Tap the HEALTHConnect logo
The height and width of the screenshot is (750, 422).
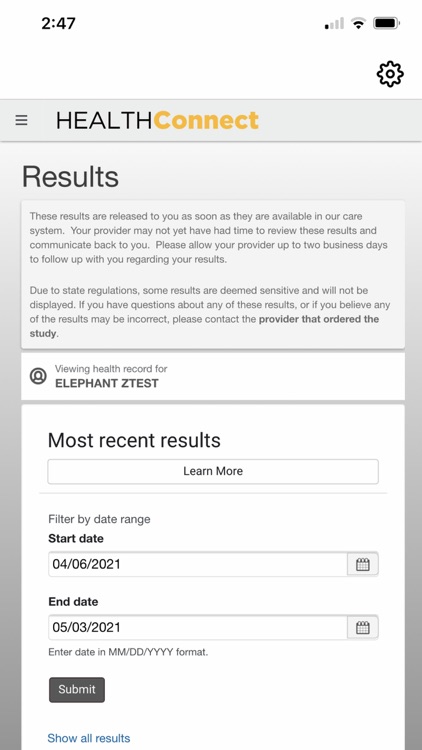point(157,120)
